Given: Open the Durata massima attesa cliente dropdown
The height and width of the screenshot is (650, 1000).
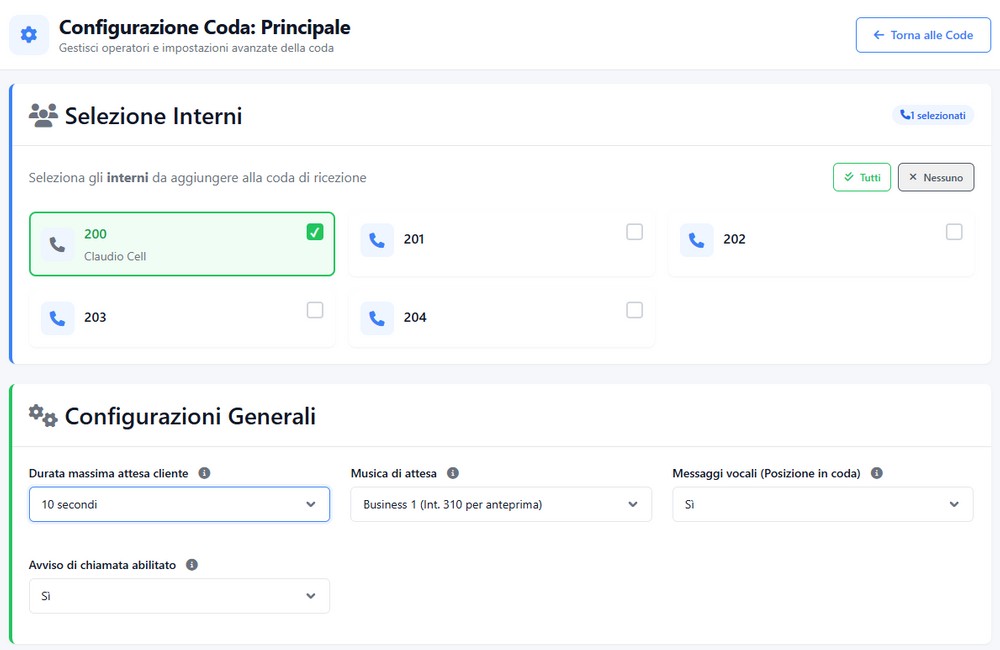Looking at the screenshot, I should [x=179, y=505].
